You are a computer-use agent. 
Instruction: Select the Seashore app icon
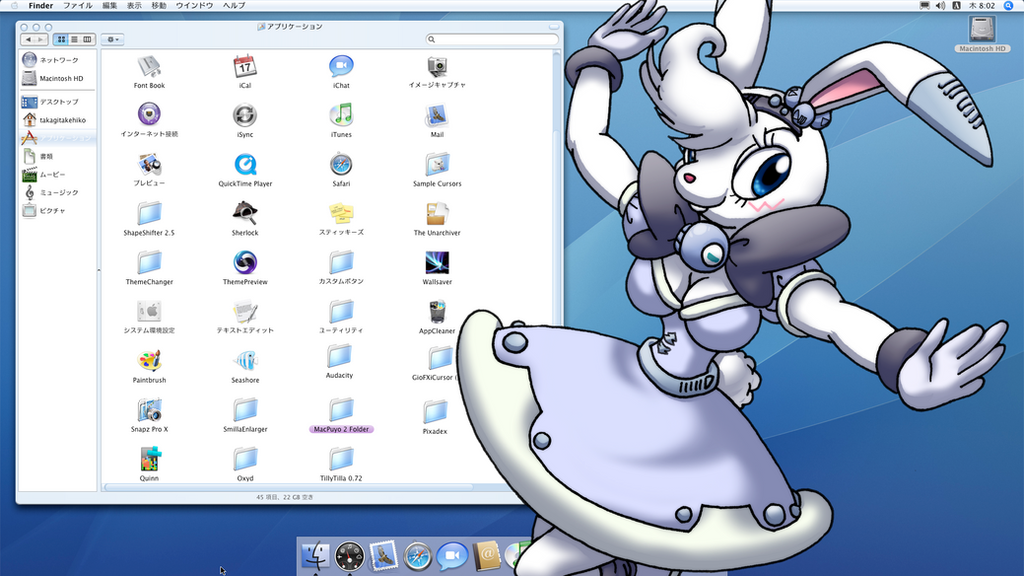(245, 360)
